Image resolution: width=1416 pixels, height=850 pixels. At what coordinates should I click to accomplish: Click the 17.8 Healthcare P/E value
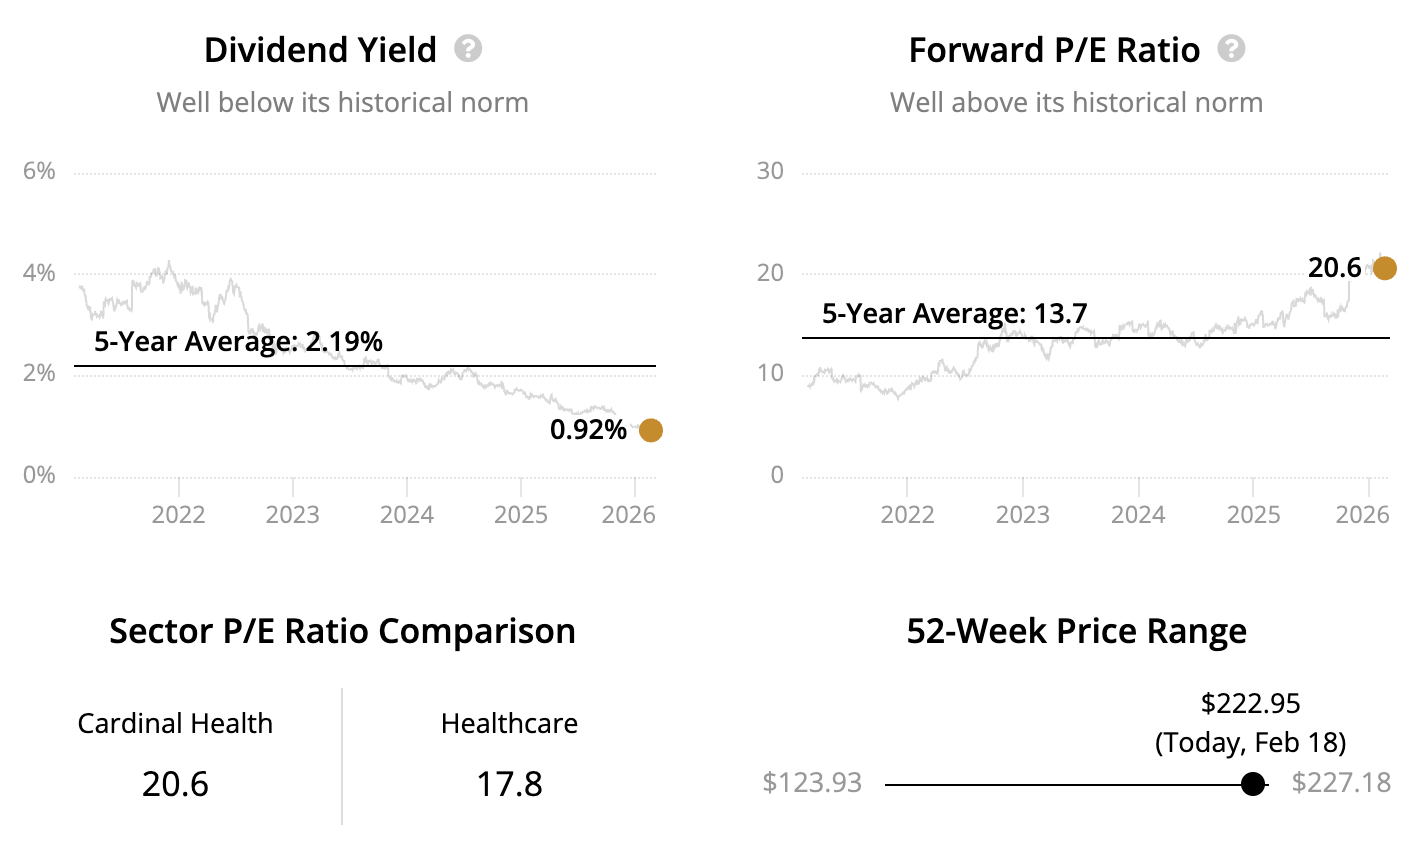click(509, 784)
